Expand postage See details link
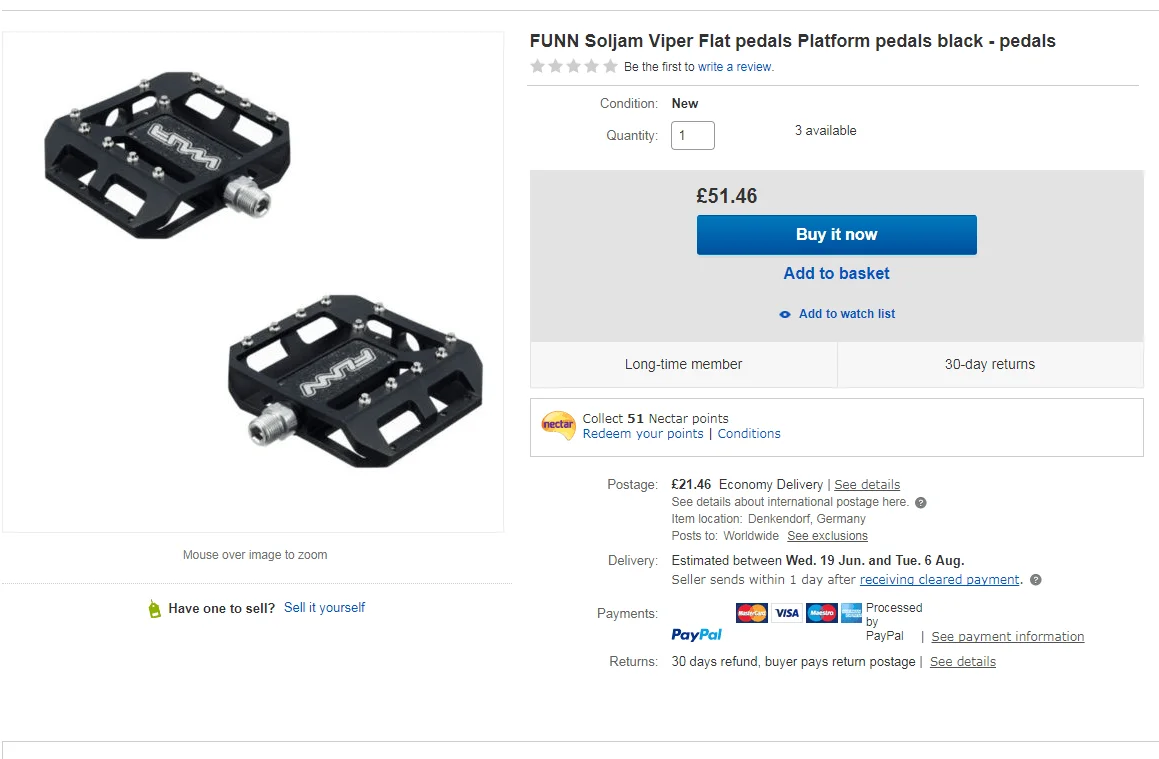The width and height of the screenshot is (1159, 759). tap(867, 485)
